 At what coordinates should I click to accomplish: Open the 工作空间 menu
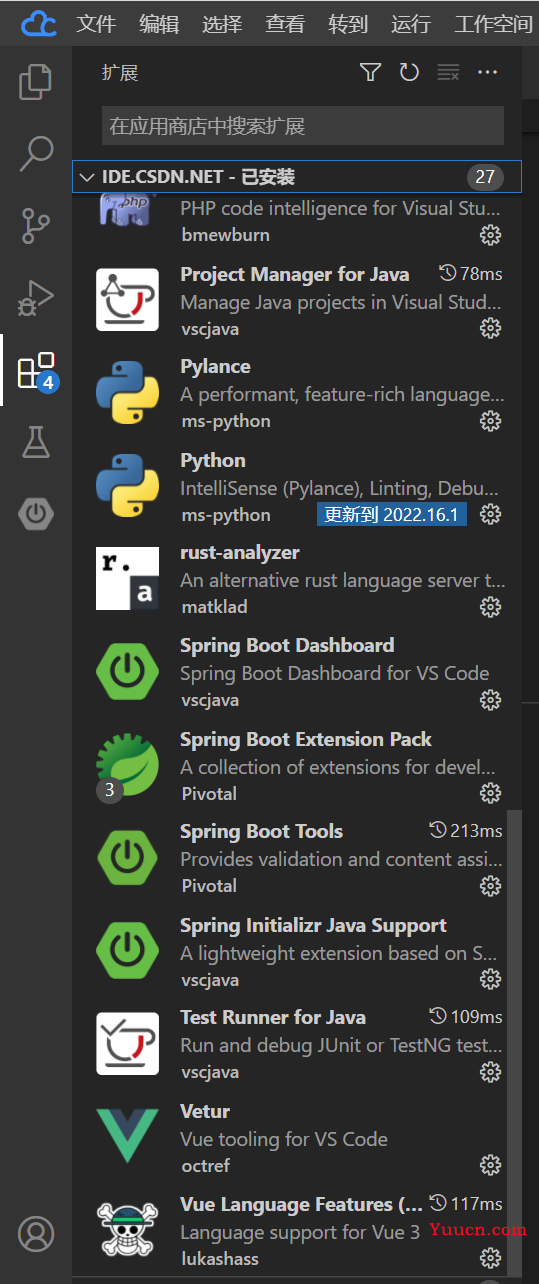pos(494,24)
